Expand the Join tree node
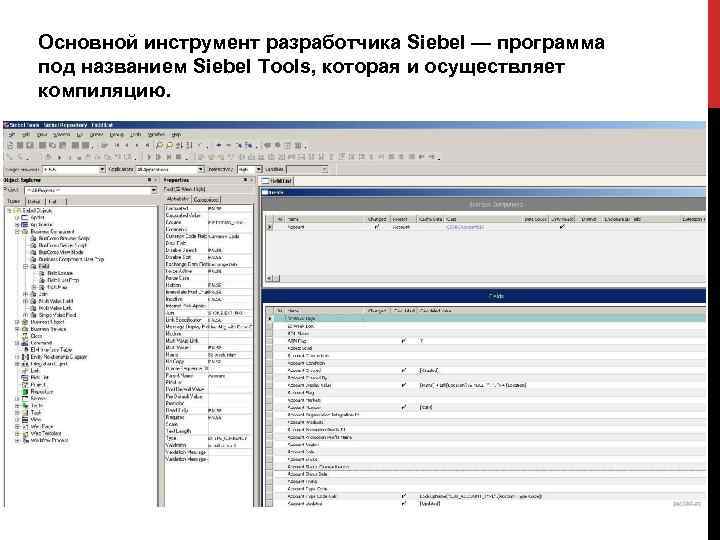This screenshot has height=540, width=720. pos(26,294)
